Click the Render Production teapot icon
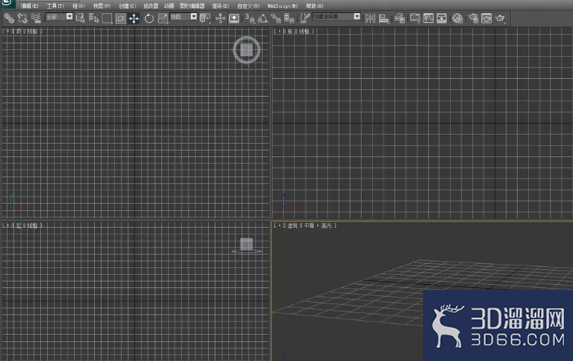 click(500, 18)
